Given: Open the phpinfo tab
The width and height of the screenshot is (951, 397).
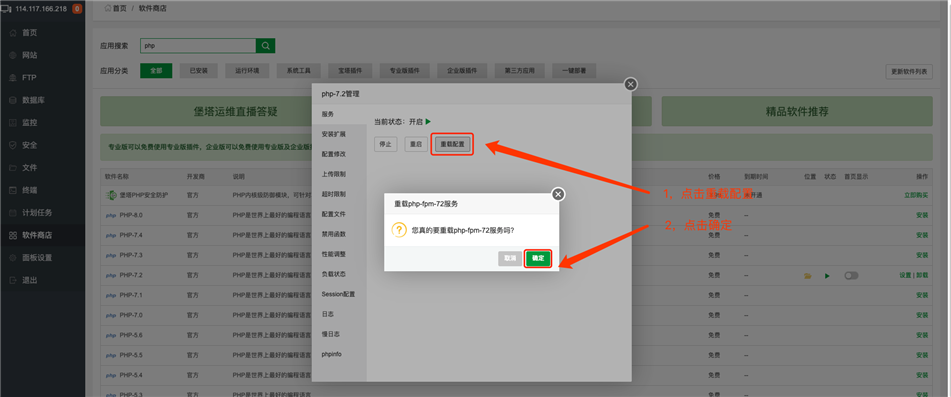Looking at the screenshot, I should pos(339,354).
